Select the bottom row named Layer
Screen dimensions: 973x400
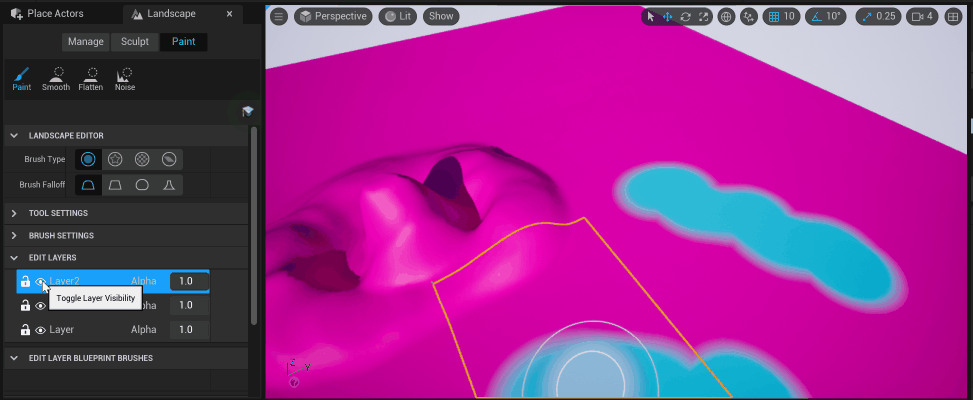[113, 329]
